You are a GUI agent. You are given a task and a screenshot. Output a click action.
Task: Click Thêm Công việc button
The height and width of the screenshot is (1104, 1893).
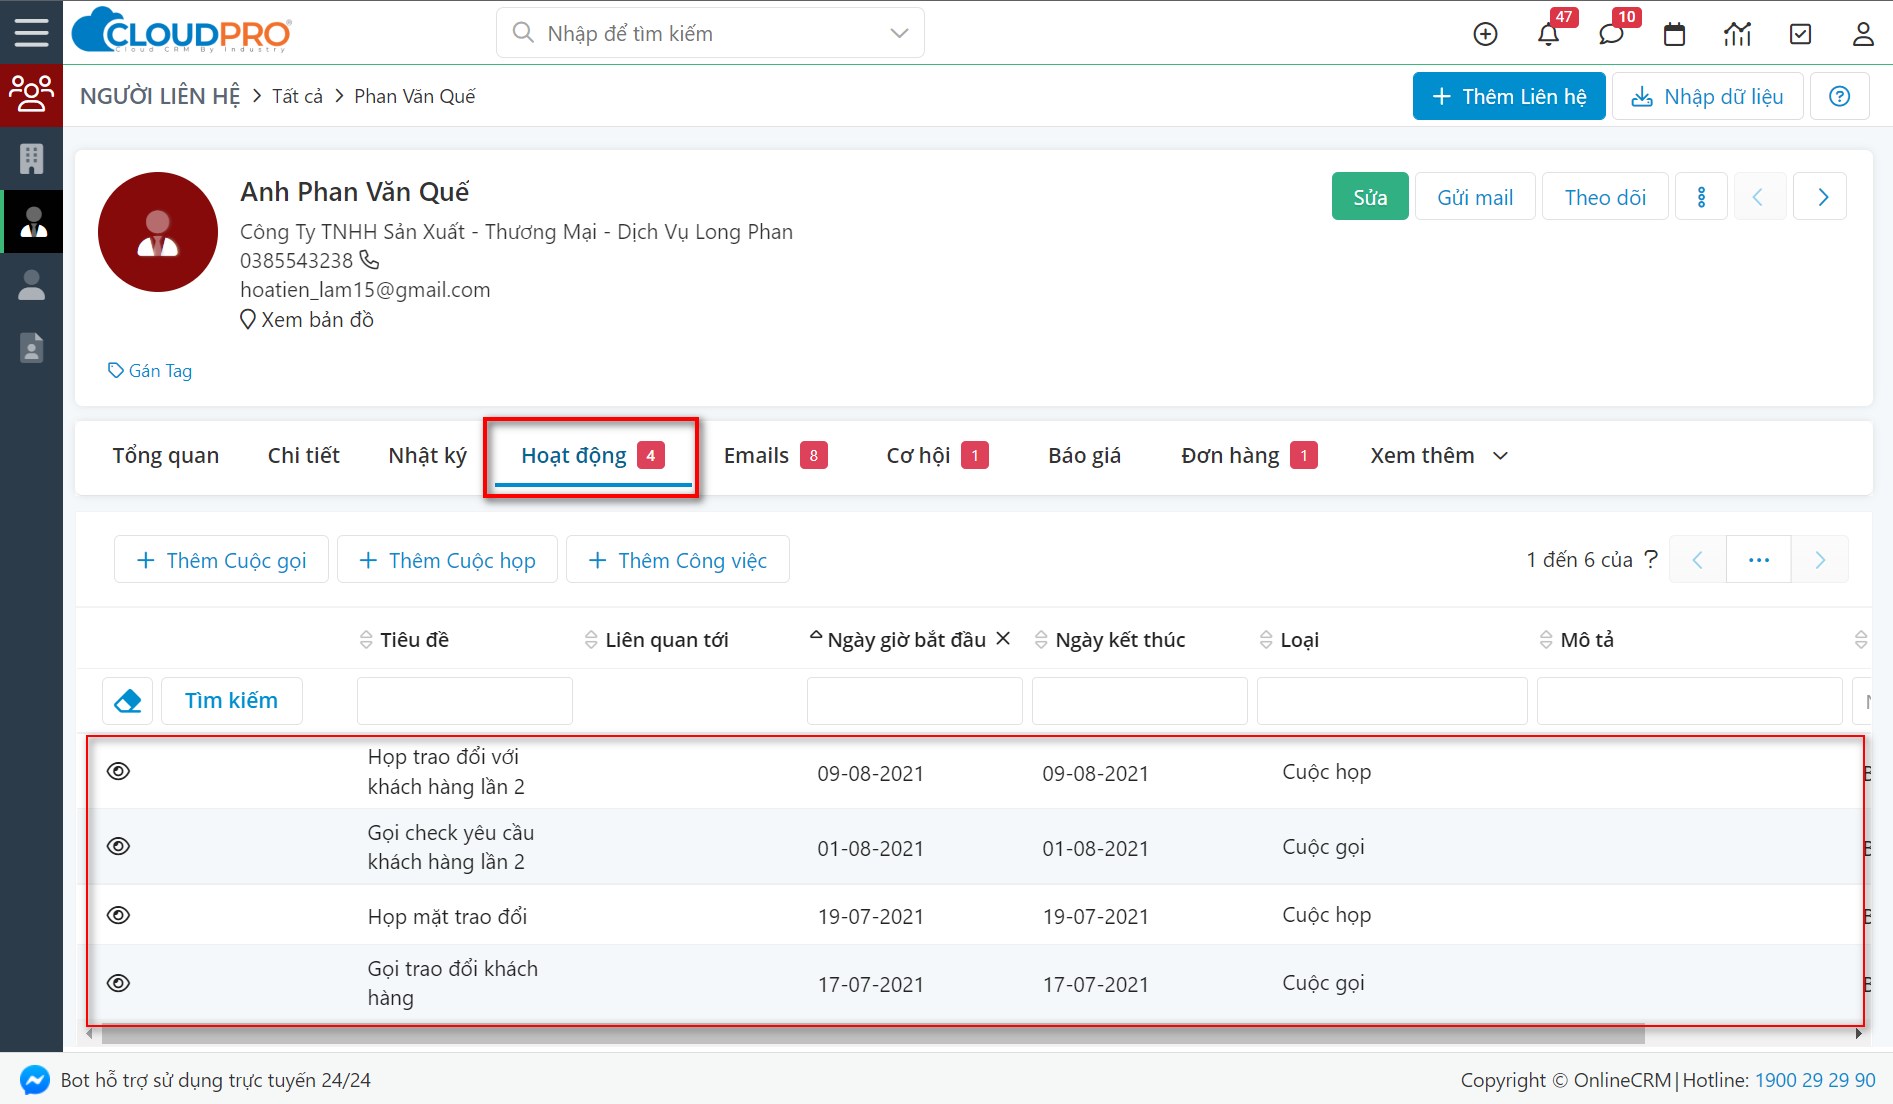coord(678,560)
